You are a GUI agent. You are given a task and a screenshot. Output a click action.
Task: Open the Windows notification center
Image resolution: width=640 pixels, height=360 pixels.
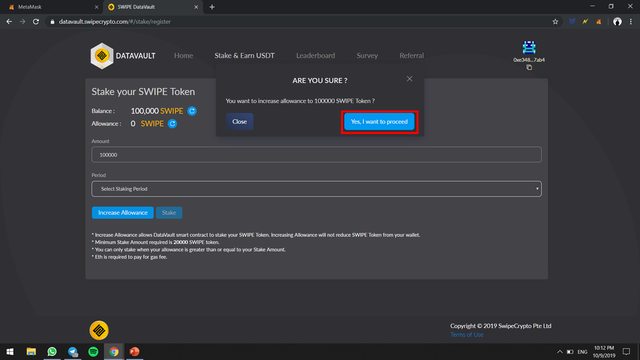(x=626, y=351)
